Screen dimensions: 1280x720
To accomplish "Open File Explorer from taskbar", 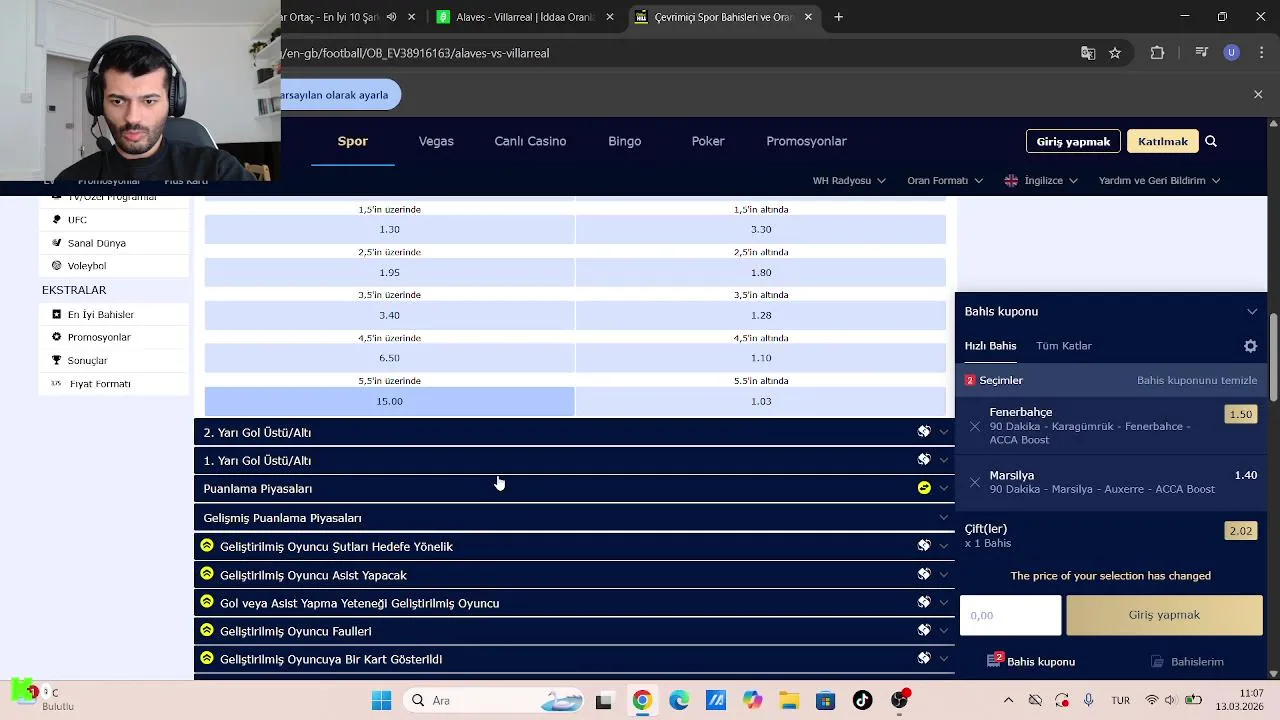I will [x=789, y=701].
